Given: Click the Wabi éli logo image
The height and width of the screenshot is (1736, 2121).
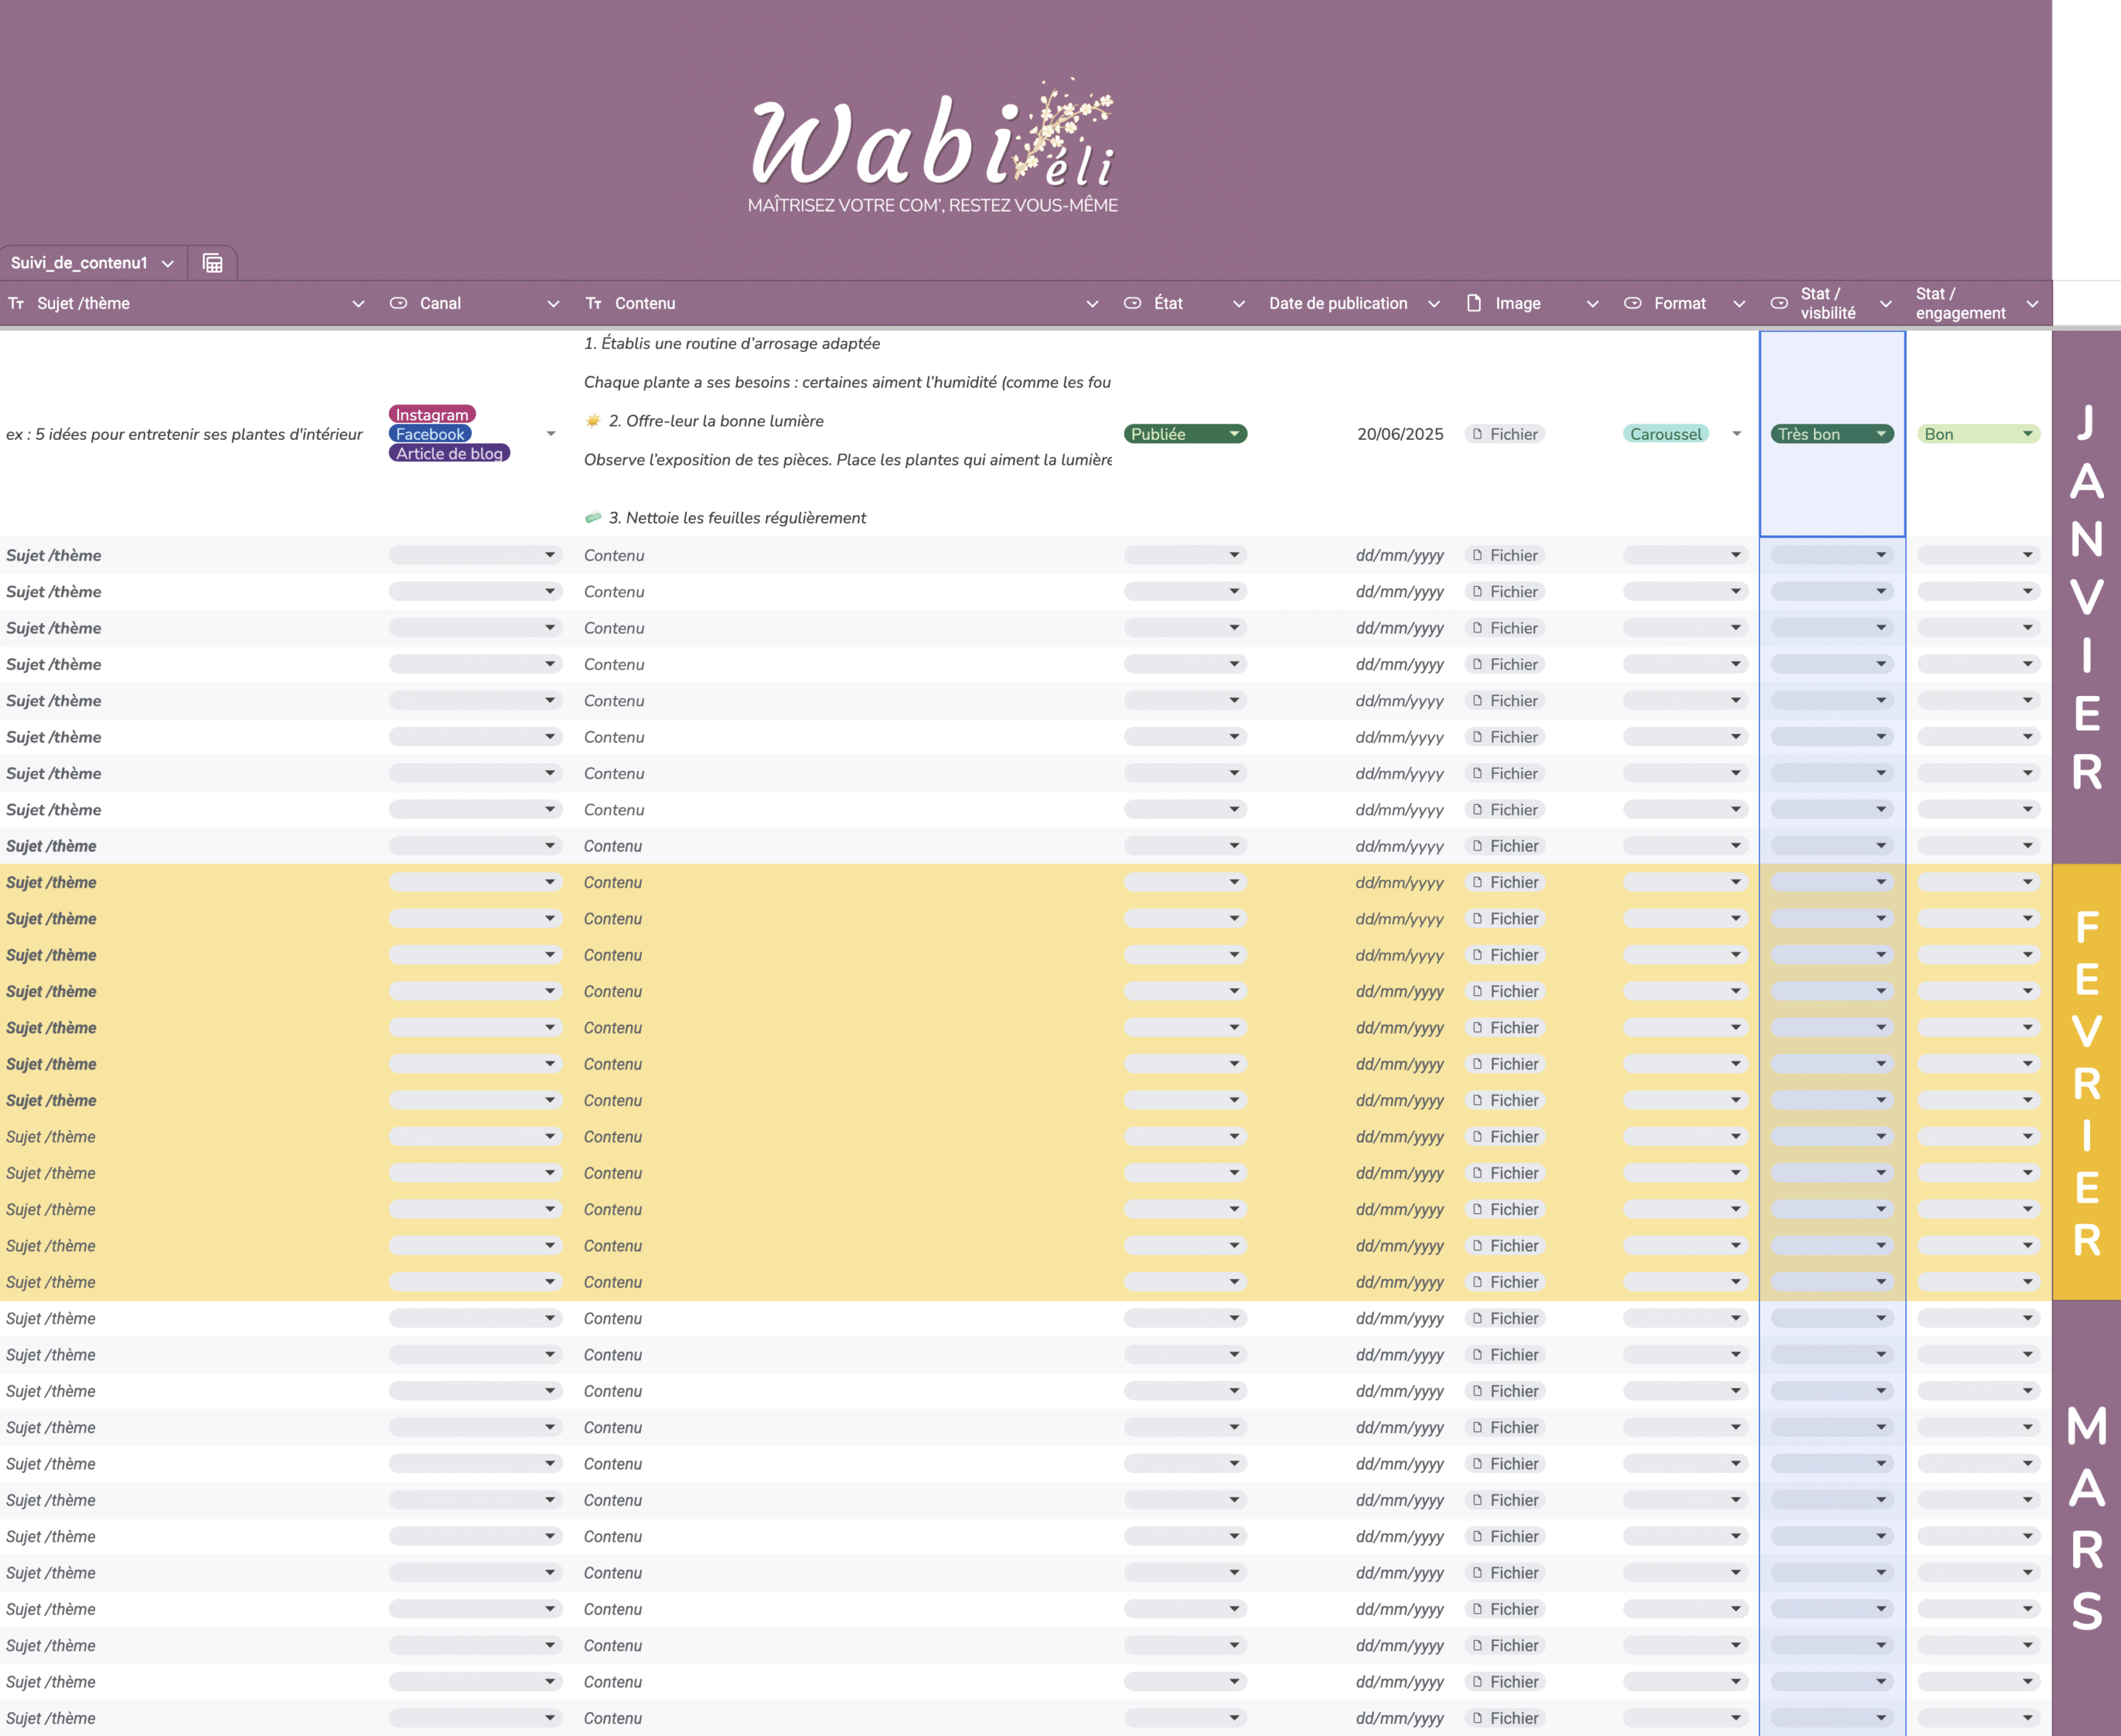Looking at the screenshot, I should (933, 146).
